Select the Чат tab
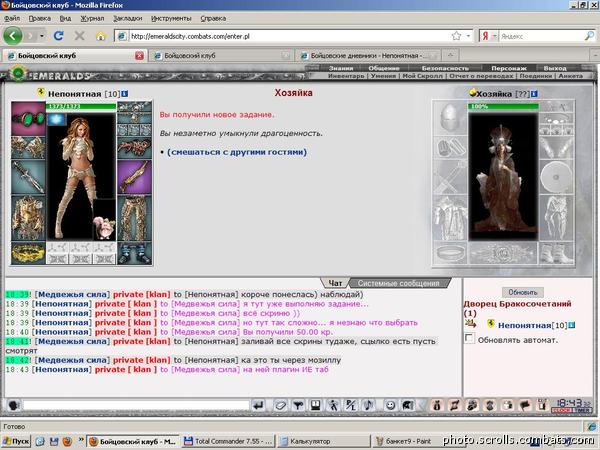 [x=335, y=283]
